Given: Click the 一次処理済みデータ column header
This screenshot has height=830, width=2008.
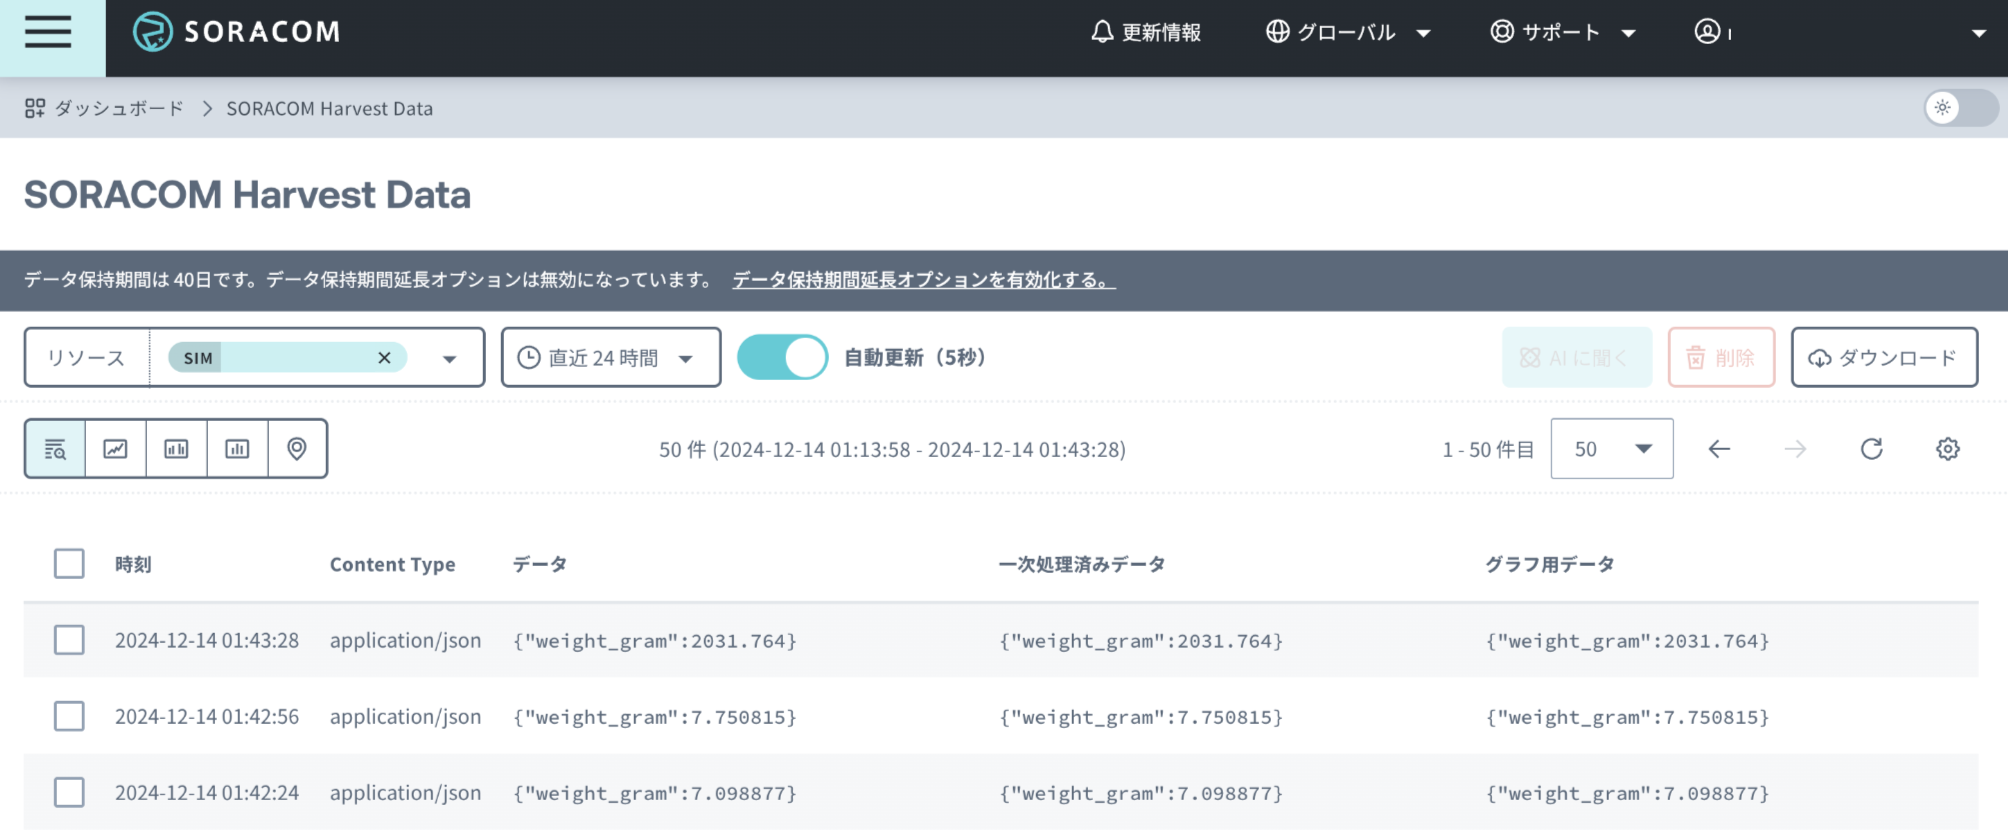Looking at the screenshot, I should (1082, 564).
